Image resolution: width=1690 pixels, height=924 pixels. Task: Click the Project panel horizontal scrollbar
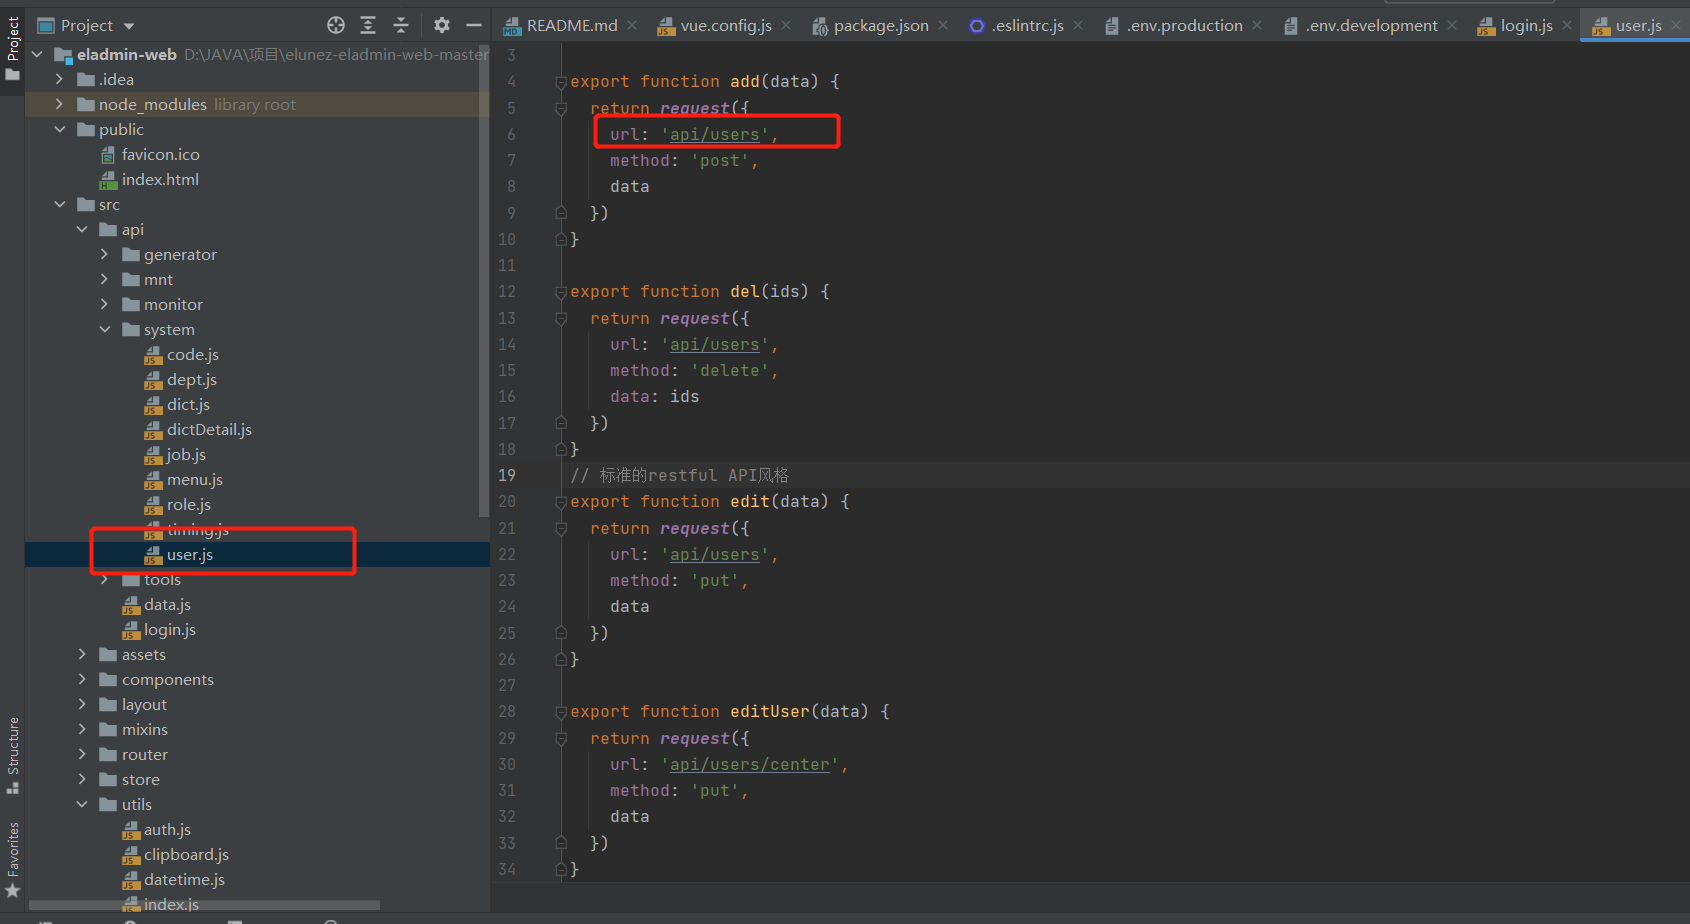tap(205, 905)
